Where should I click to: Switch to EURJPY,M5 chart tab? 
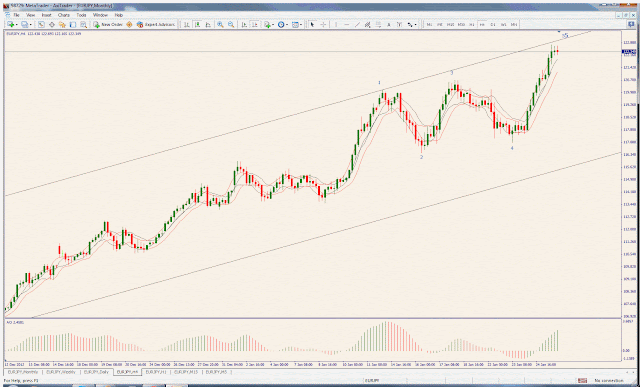[216, 372]
